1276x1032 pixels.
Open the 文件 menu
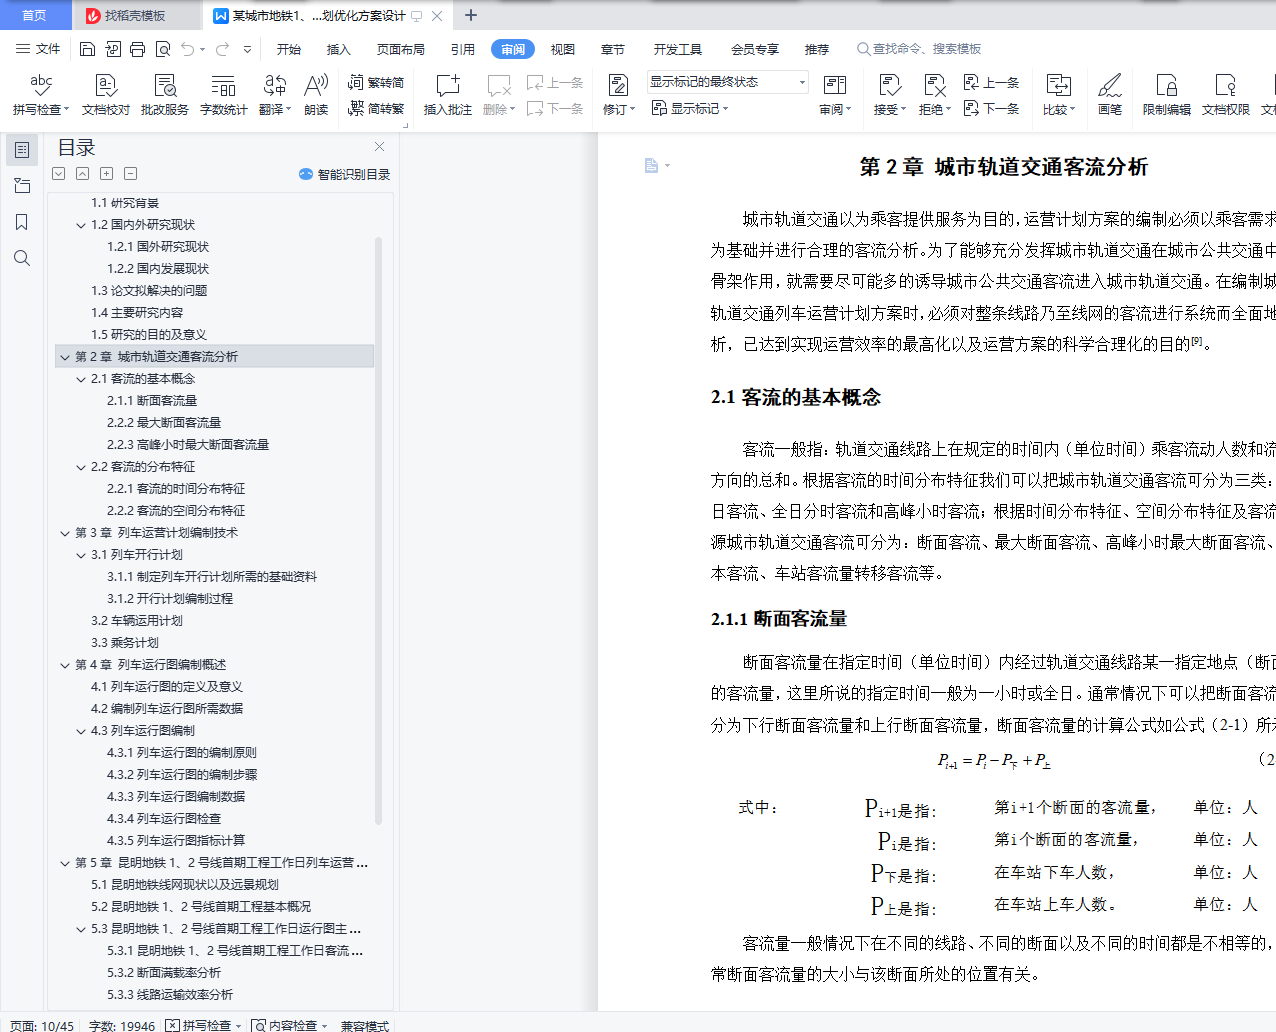click(39, 49)
